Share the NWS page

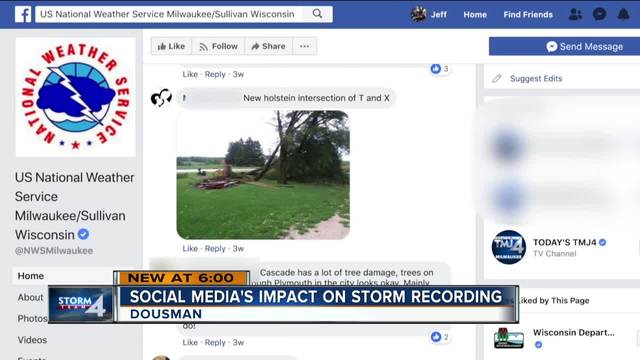268,46
